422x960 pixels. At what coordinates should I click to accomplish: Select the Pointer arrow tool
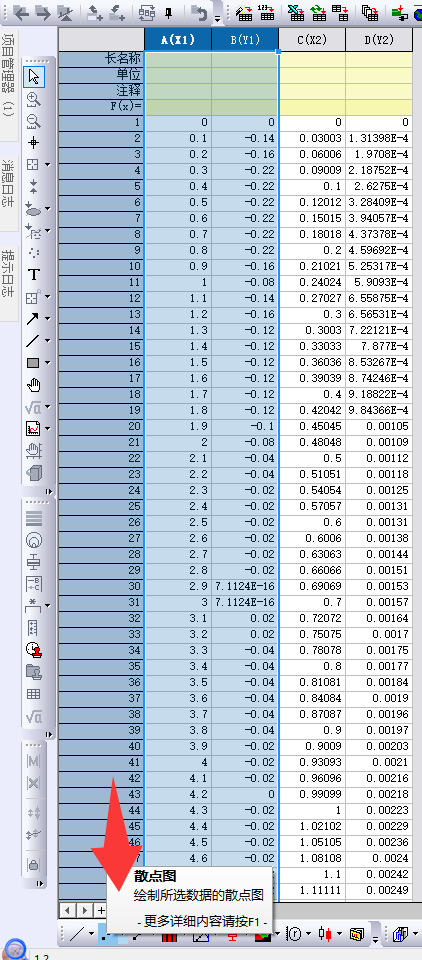pos(34,77)
